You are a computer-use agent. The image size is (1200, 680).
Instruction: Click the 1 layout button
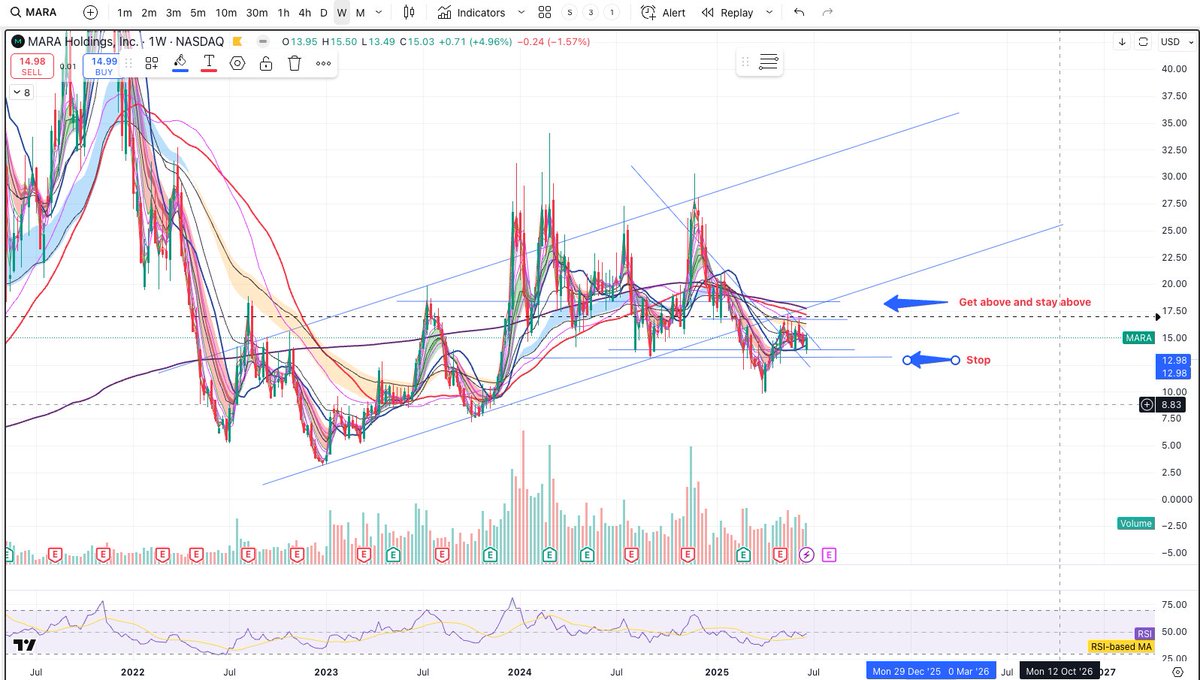point(612,13)
